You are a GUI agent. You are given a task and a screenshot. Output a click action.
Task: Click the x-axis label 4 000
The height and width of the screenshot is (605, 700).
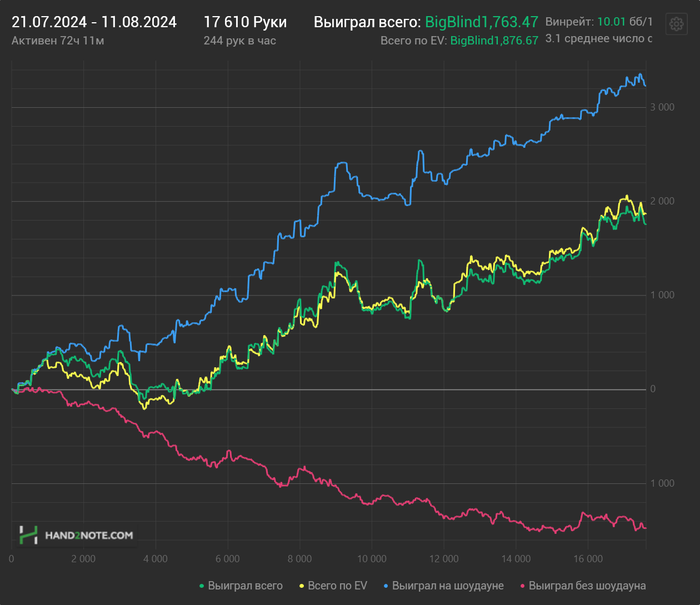(x=155, y=559)
